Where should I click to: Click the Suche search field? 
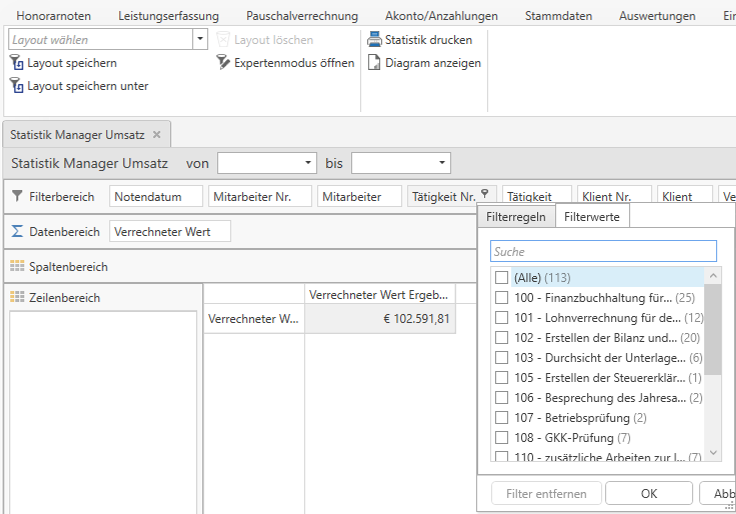603,251
